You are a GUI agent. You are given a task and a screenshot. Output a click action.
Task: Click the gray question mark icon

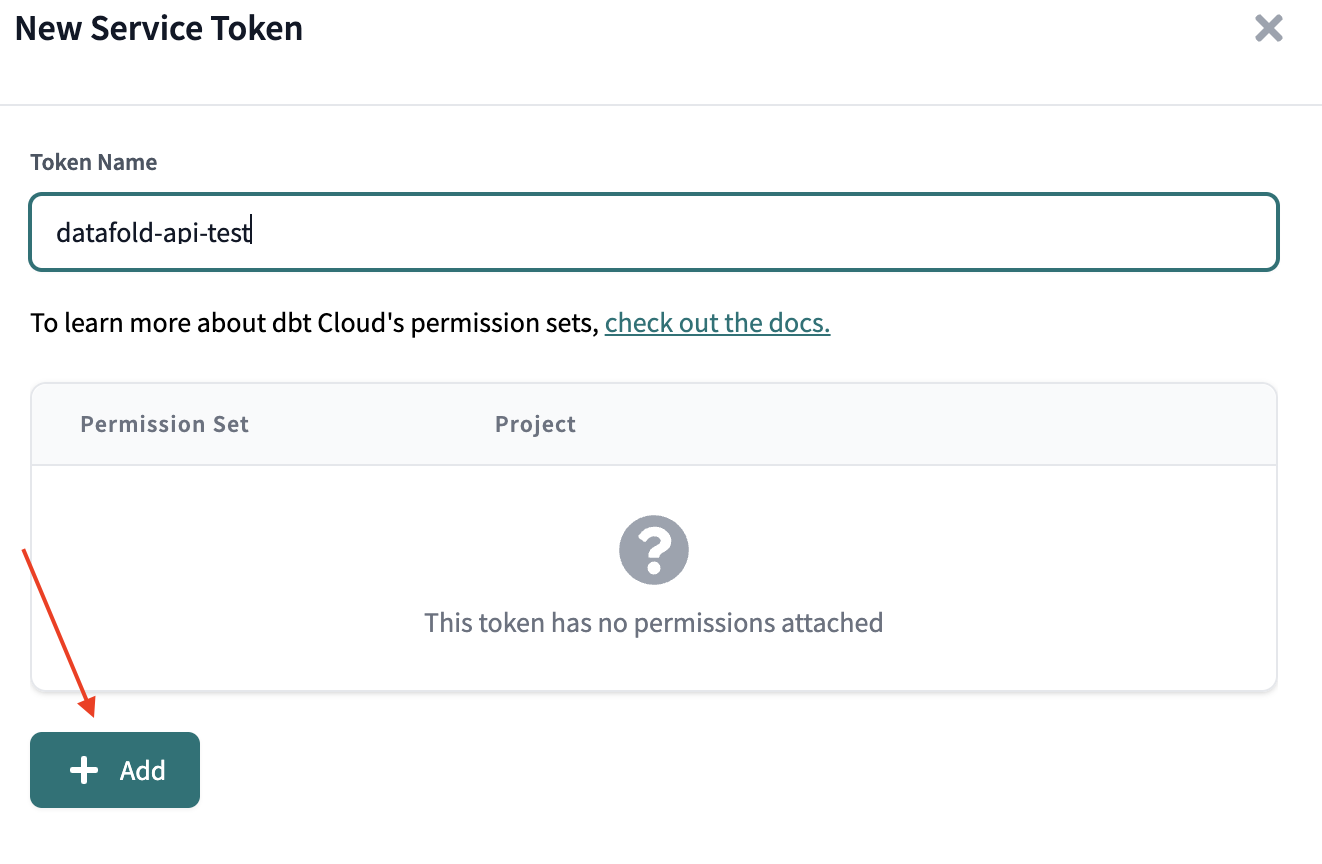[654, 550]
